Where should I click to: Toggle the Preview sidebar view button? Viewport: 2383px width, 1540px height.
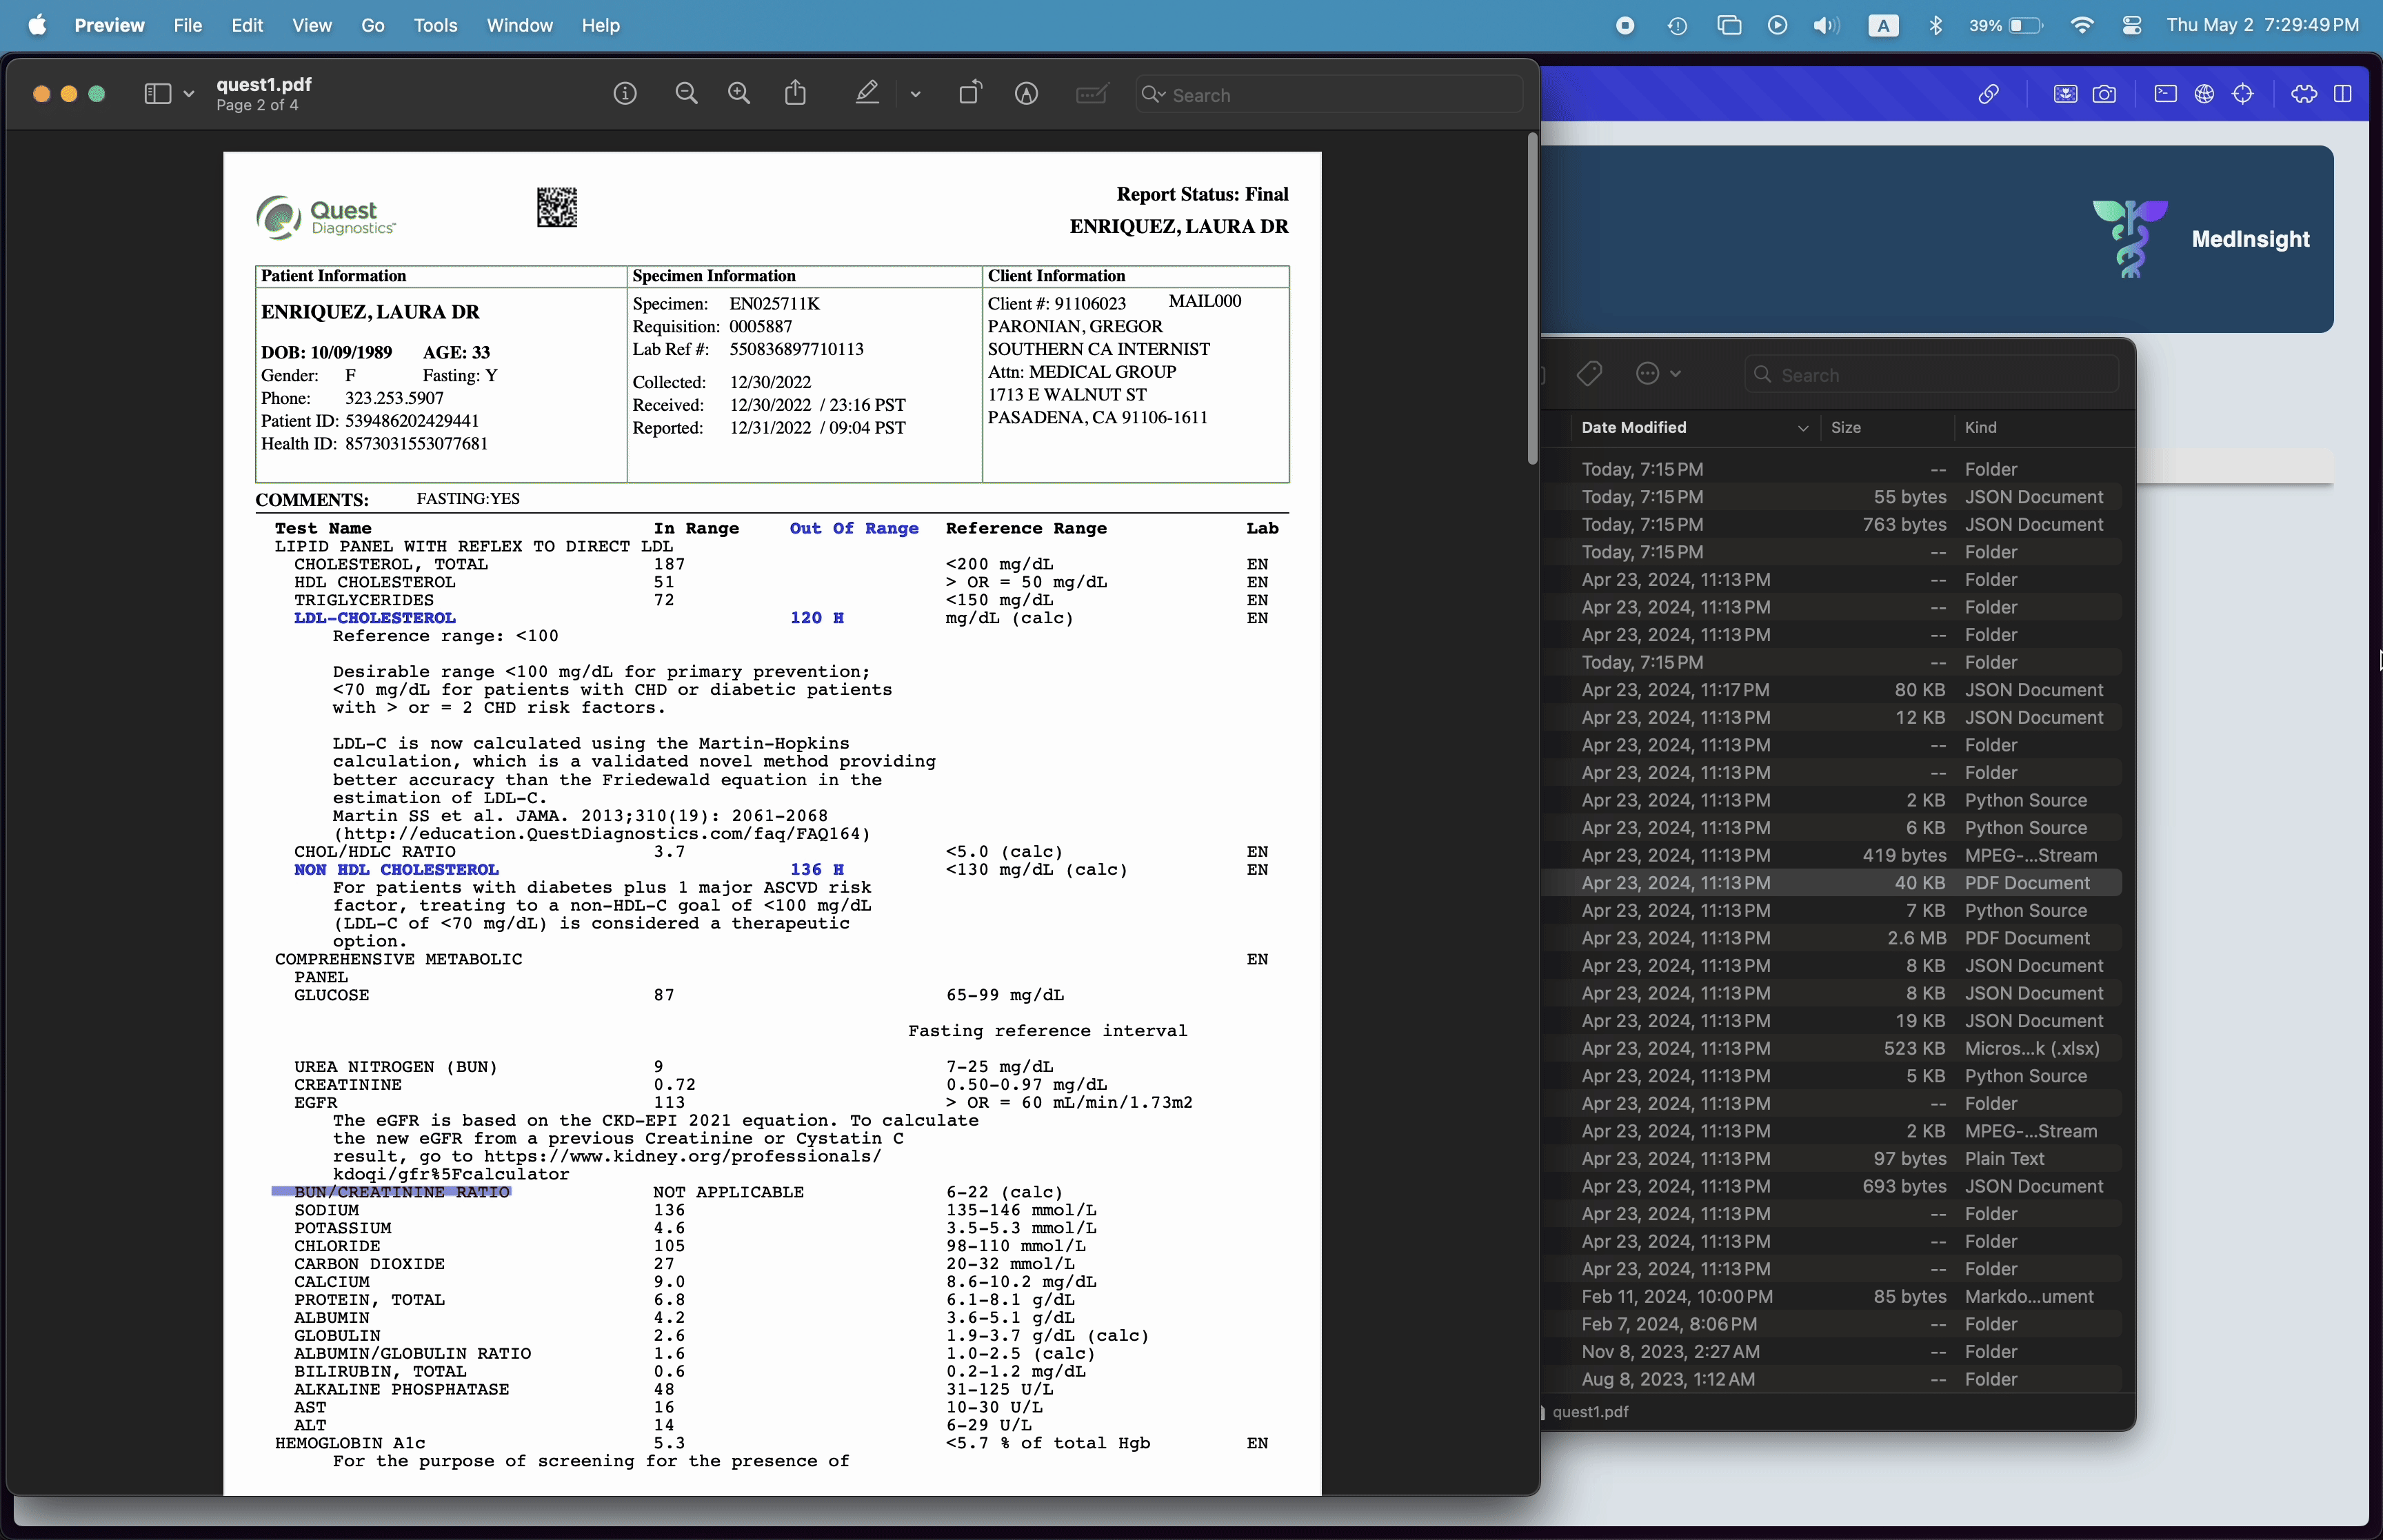point(158,94)
